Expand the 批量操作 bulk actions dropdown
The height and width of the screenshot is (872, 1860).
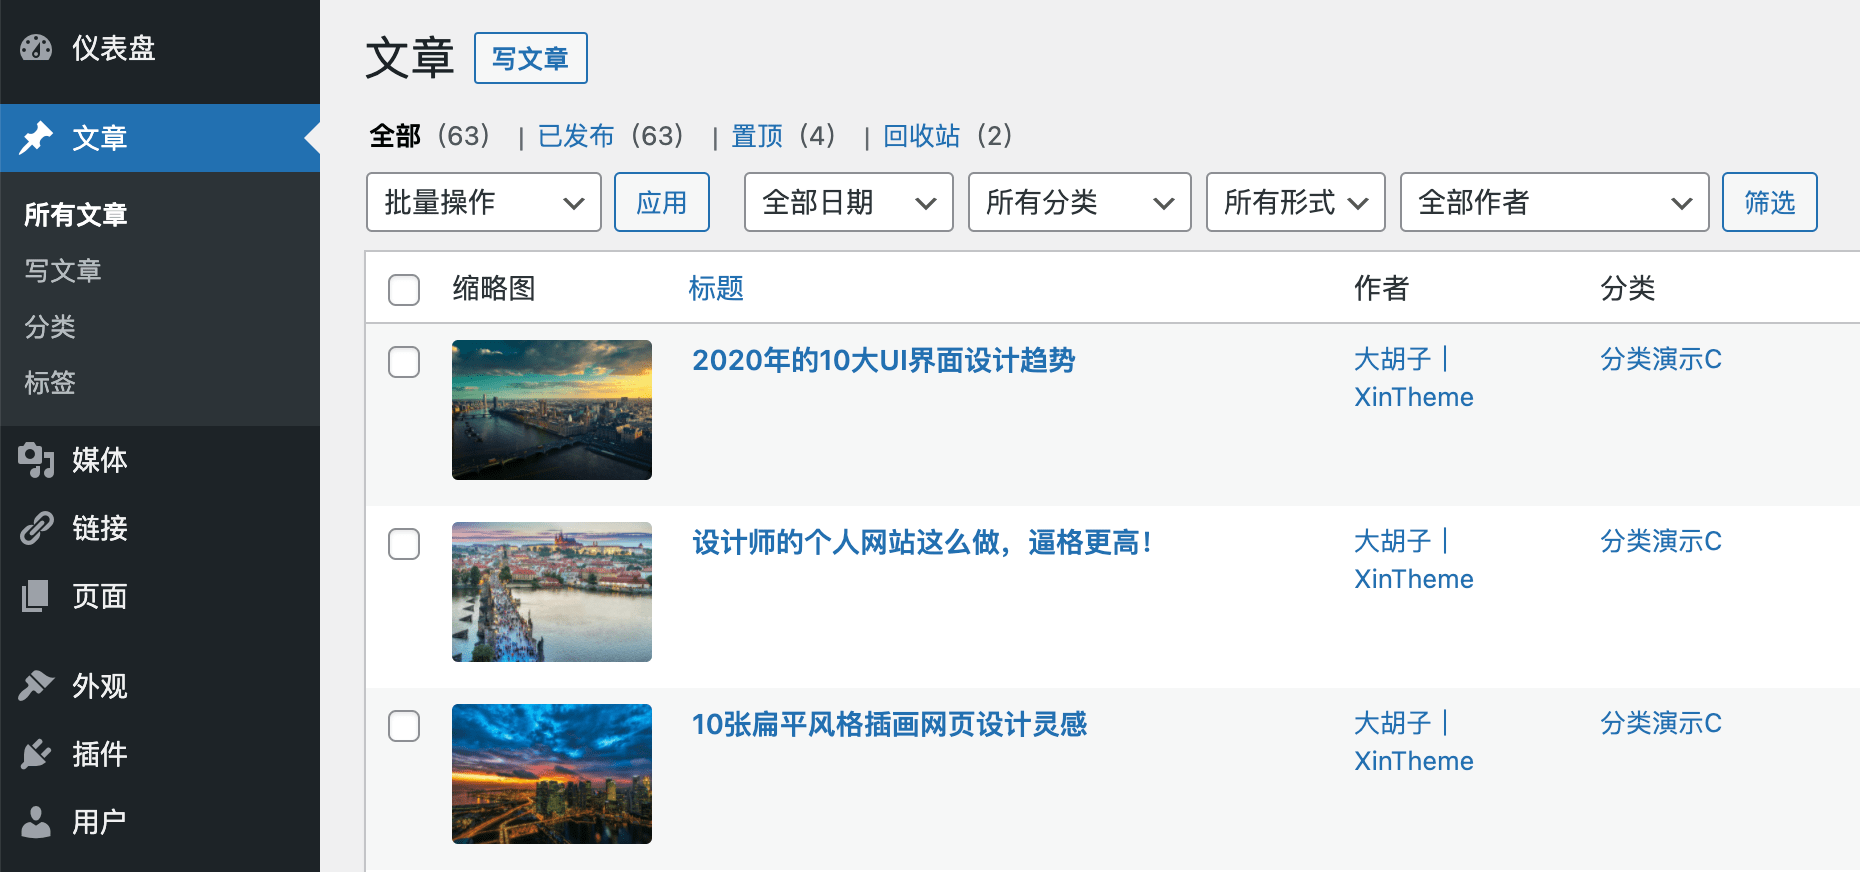483,202
